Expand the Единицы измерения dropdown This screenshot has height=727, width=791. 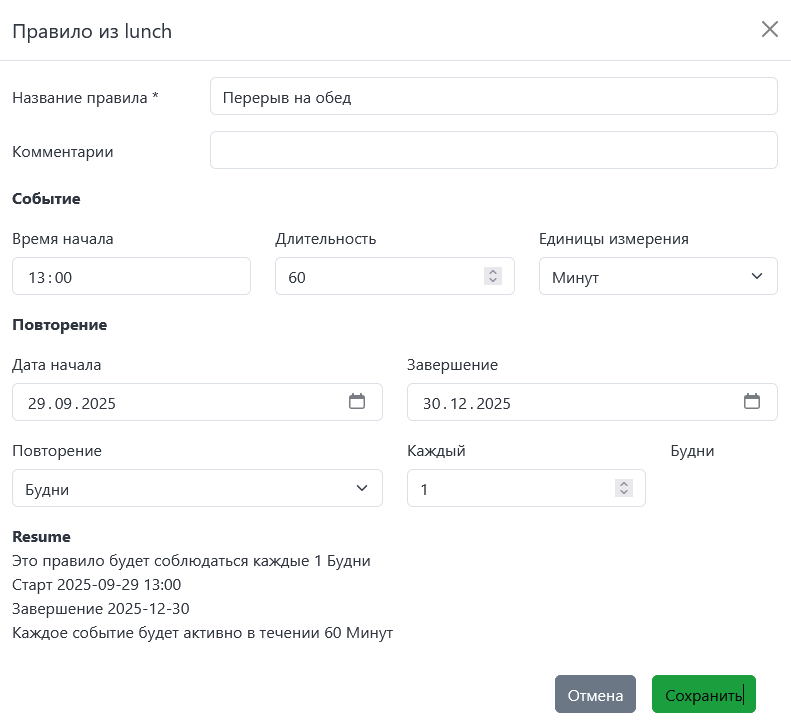pos(657,277)
